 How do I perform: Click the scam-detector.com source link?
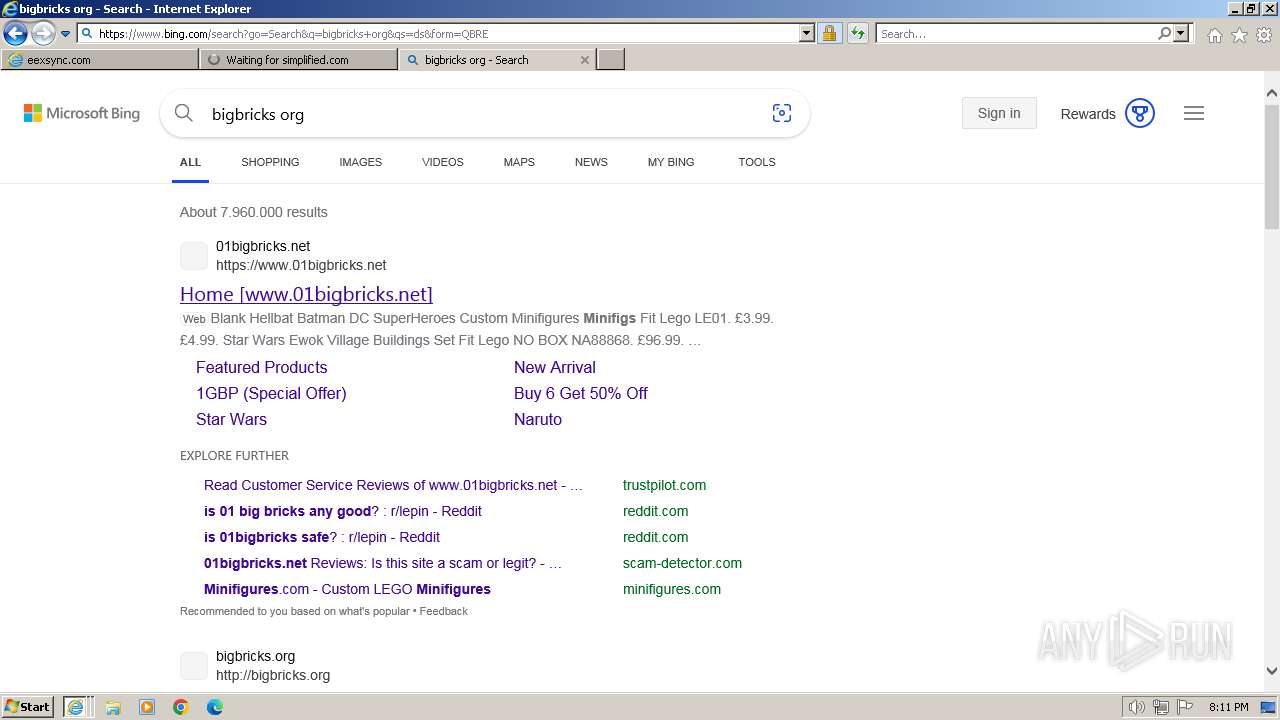tap(682, 563)
